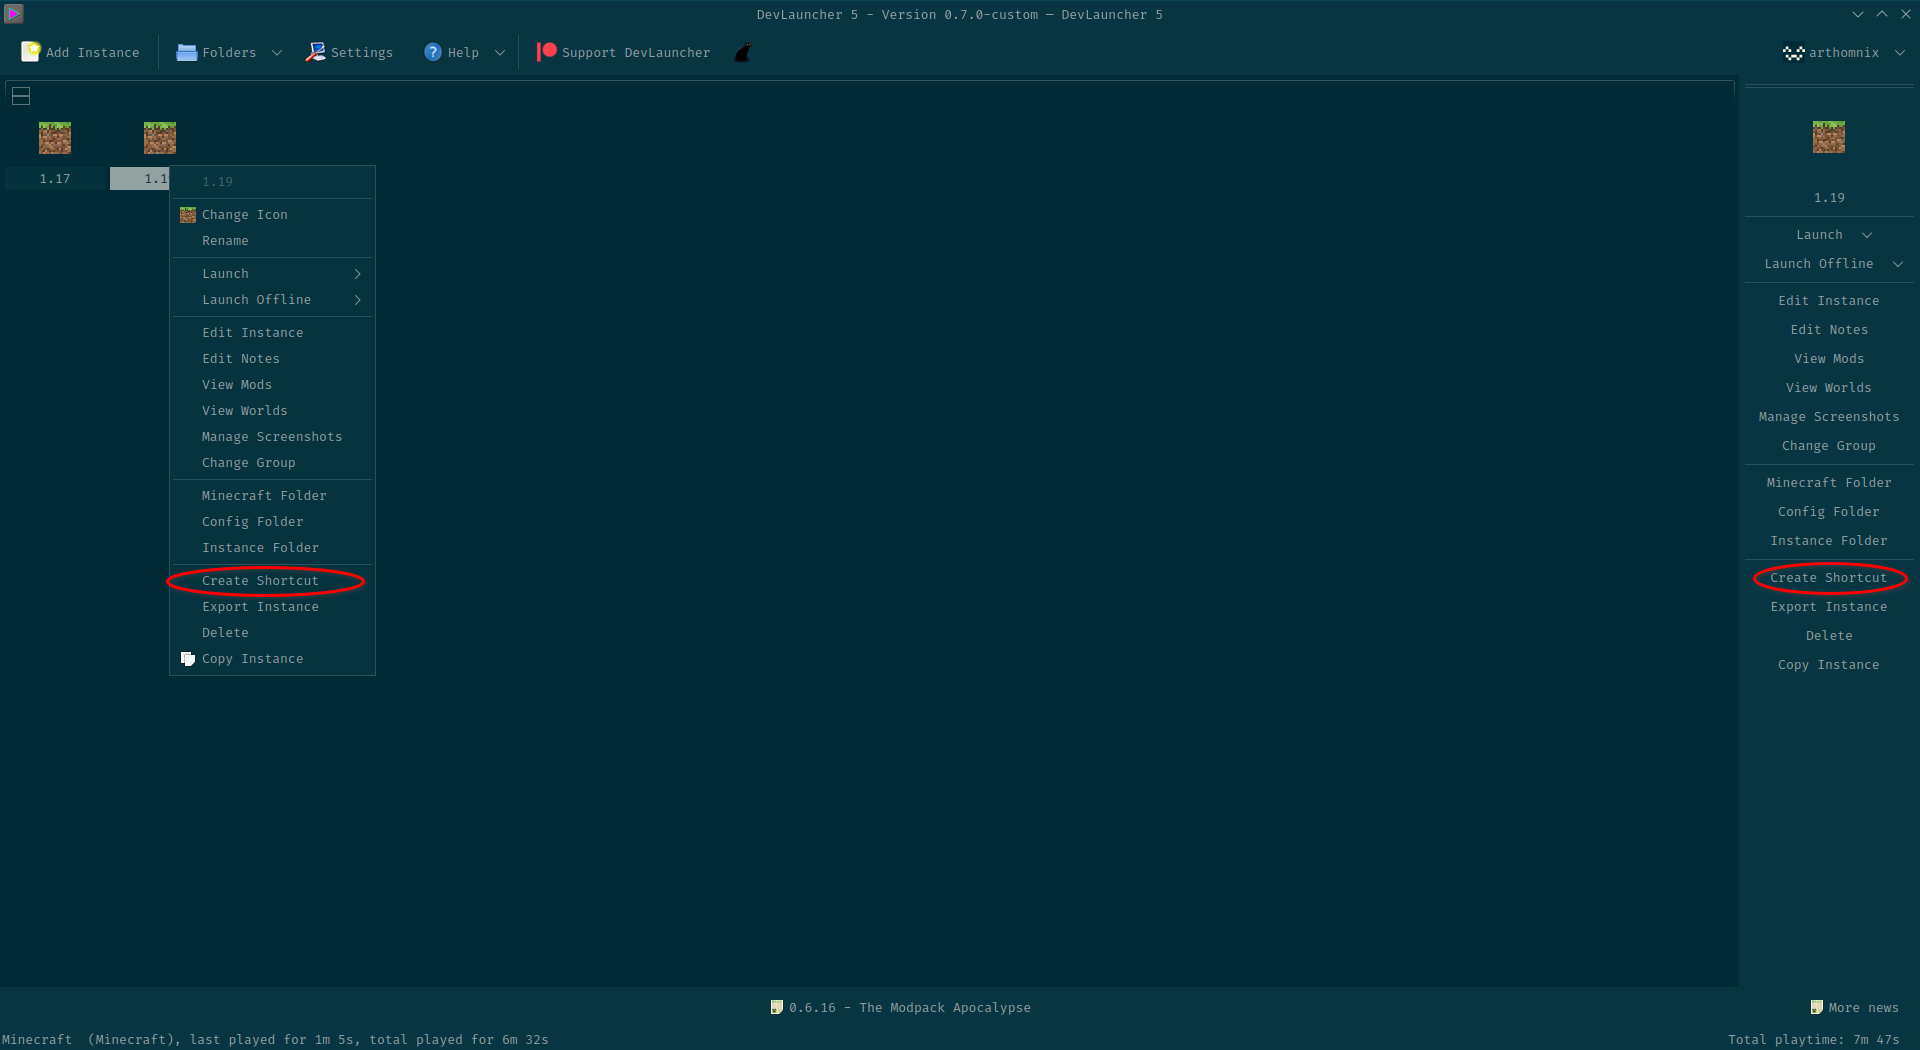Choose Export Instance in context menu
The height and width of the screenshot is (1050, 1920).
coord(272,607)
